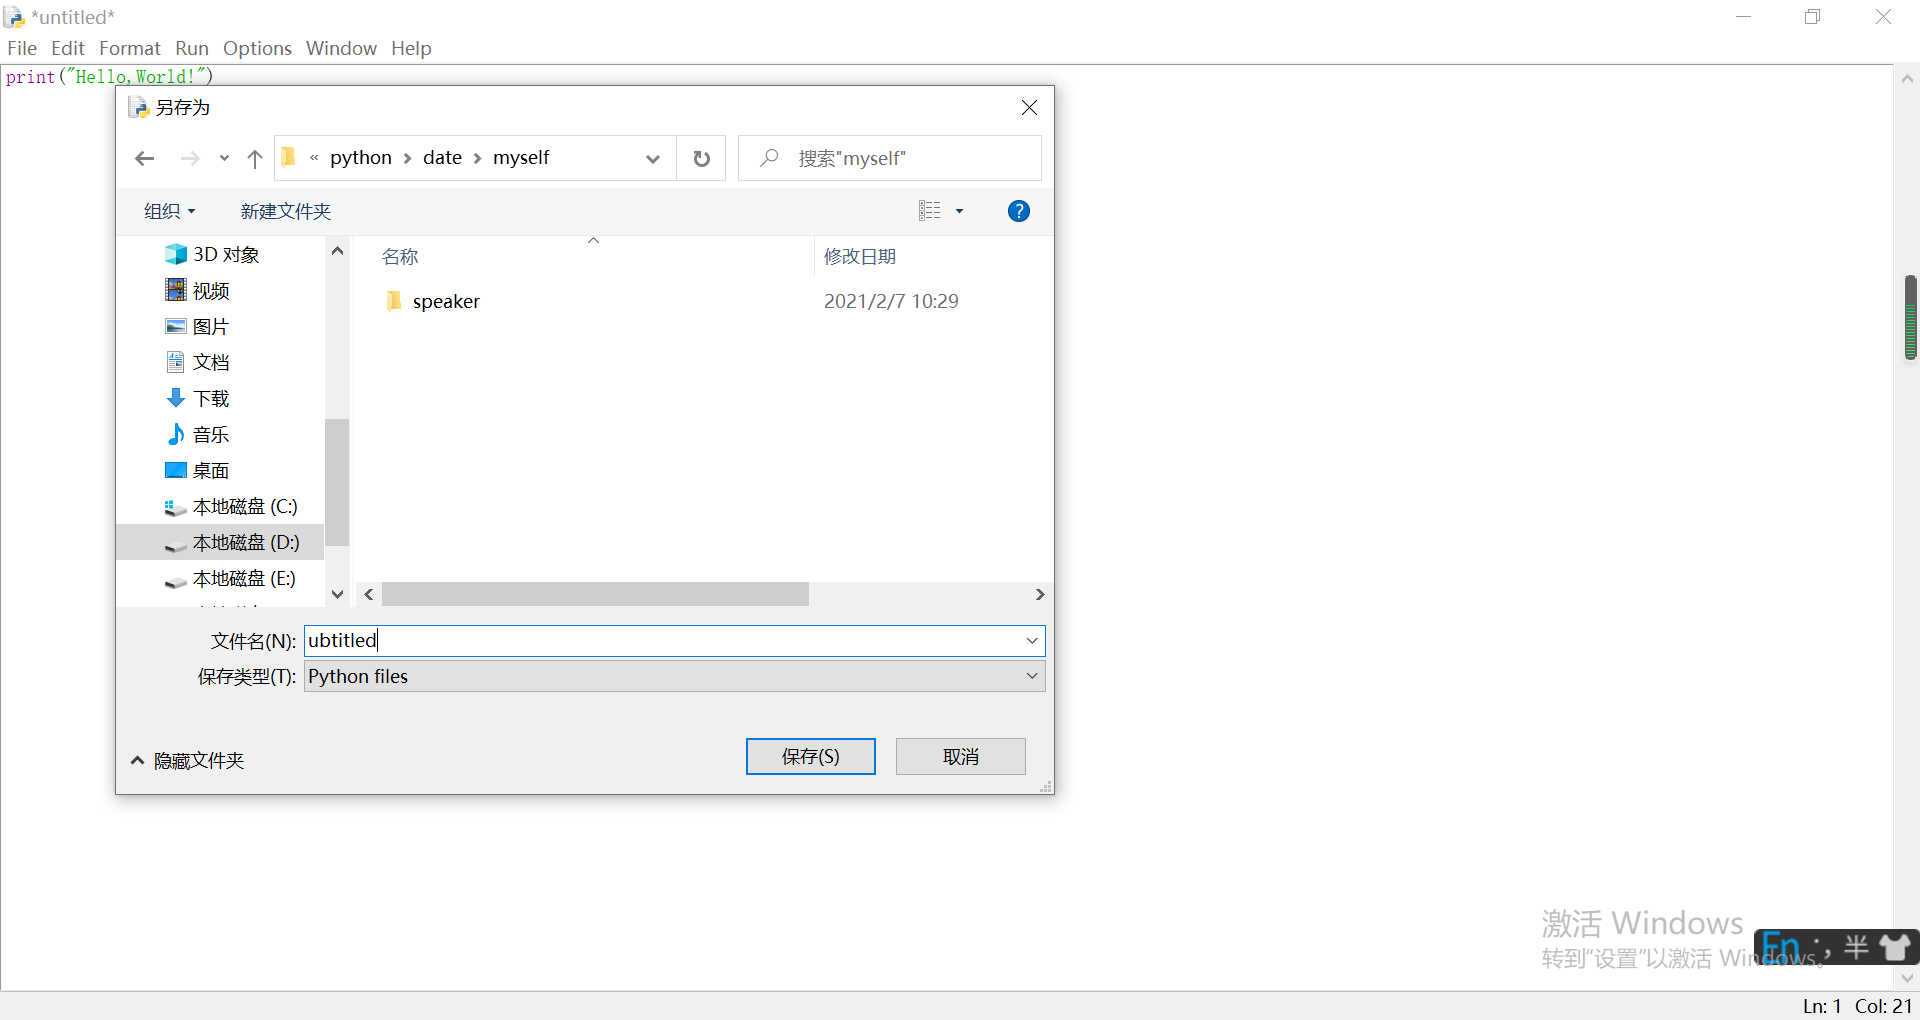Sort by 修改日期 column header
This screenshot has height=1020, width=1920.
[x=860, y=257]
